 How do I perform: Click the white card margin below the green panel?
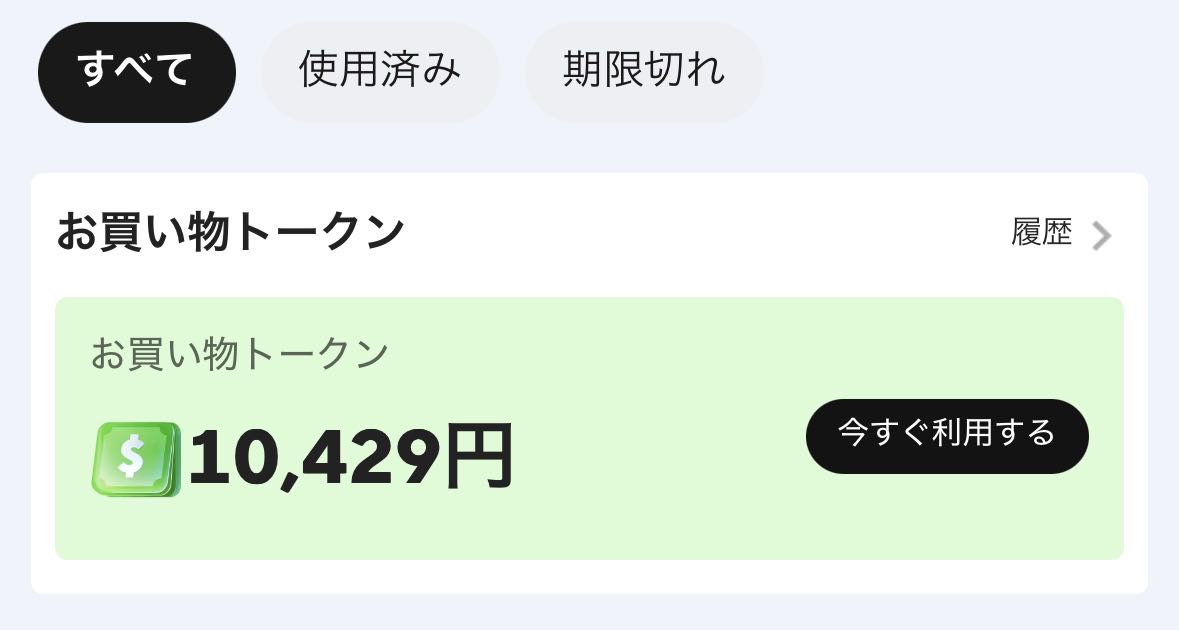590,577
